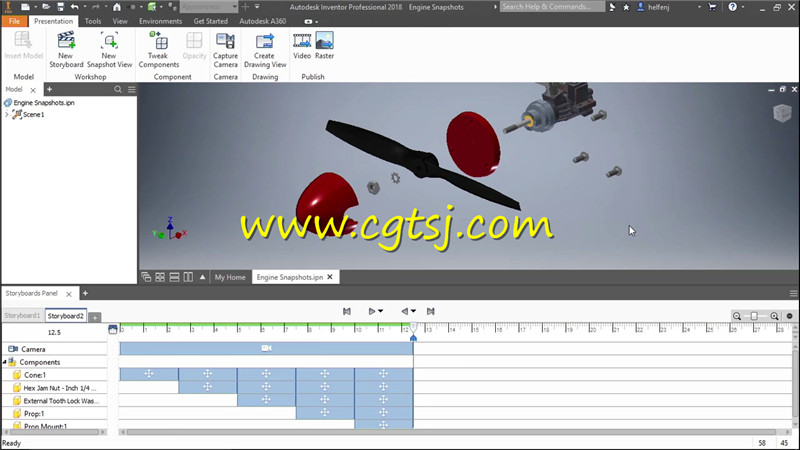The height and width of the screenshot is (450, 800).
Task: Play the storyboard in reverse
Action: coord(405,311)
